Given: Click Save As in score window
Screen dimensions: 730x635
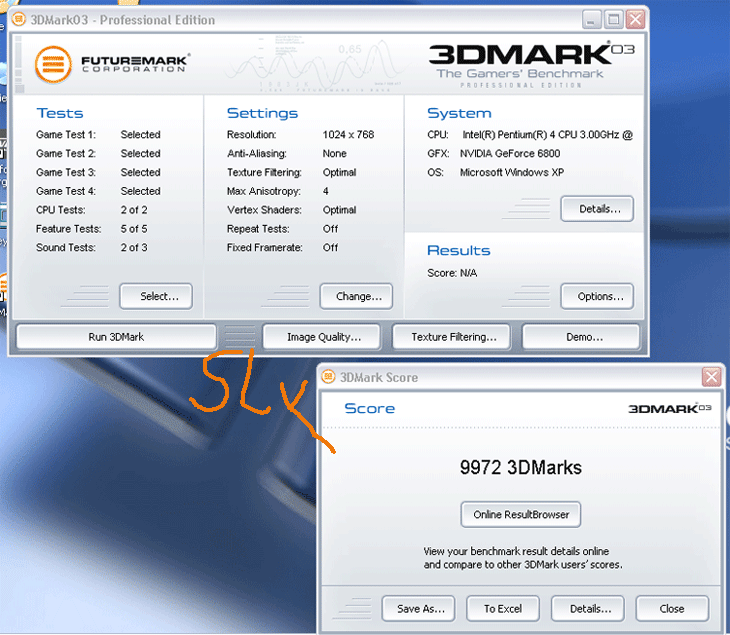Looking at the screenshot, I should click(419, 608).
